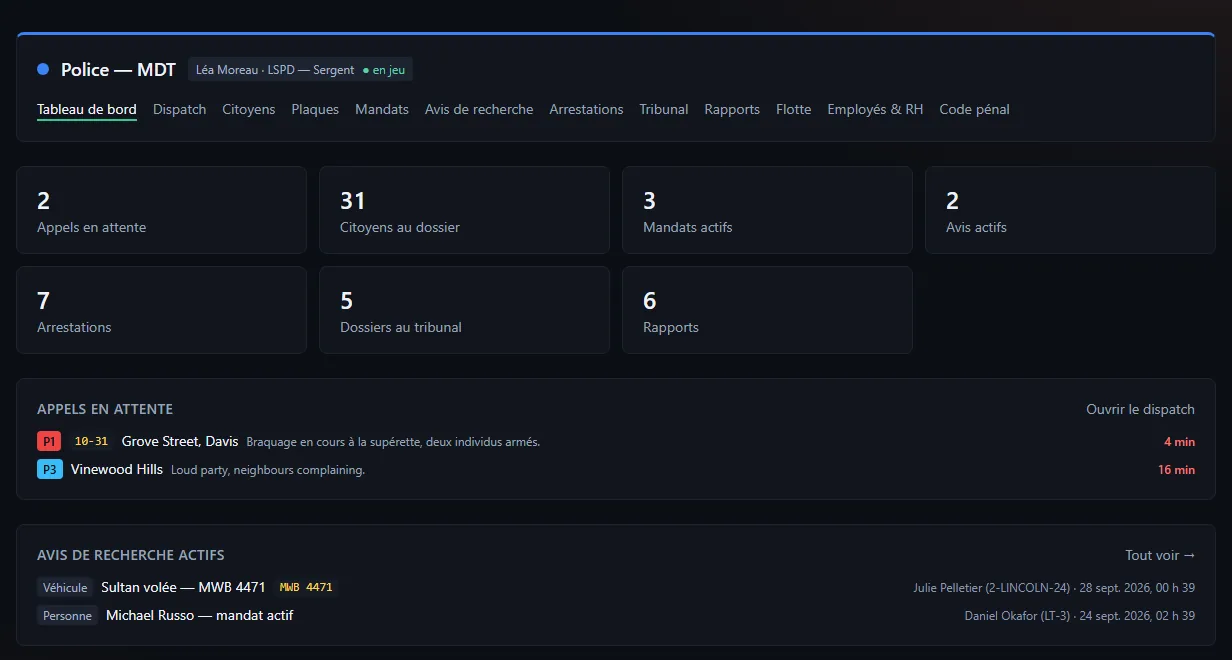Screen dimensions: 1232x660
Task: Click the blue dot beside Police — MDT
Action: [x=43, y=69]
